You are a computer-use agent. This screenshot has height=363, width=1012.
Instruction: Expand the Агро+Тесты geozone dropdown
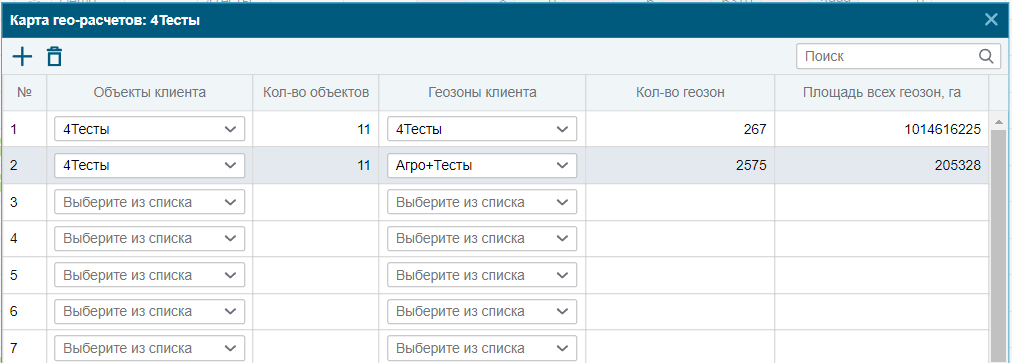pyautogui.click(x=482, y=165)
